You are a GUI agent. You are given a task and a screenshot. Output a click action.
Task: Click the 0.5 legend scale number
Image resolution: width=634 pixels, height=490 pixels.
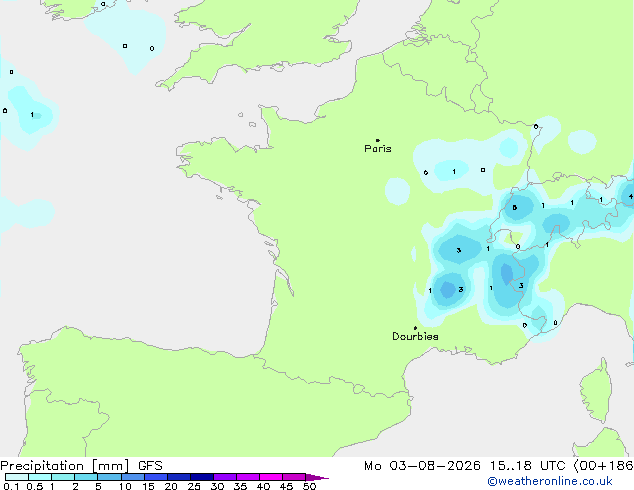34,486
